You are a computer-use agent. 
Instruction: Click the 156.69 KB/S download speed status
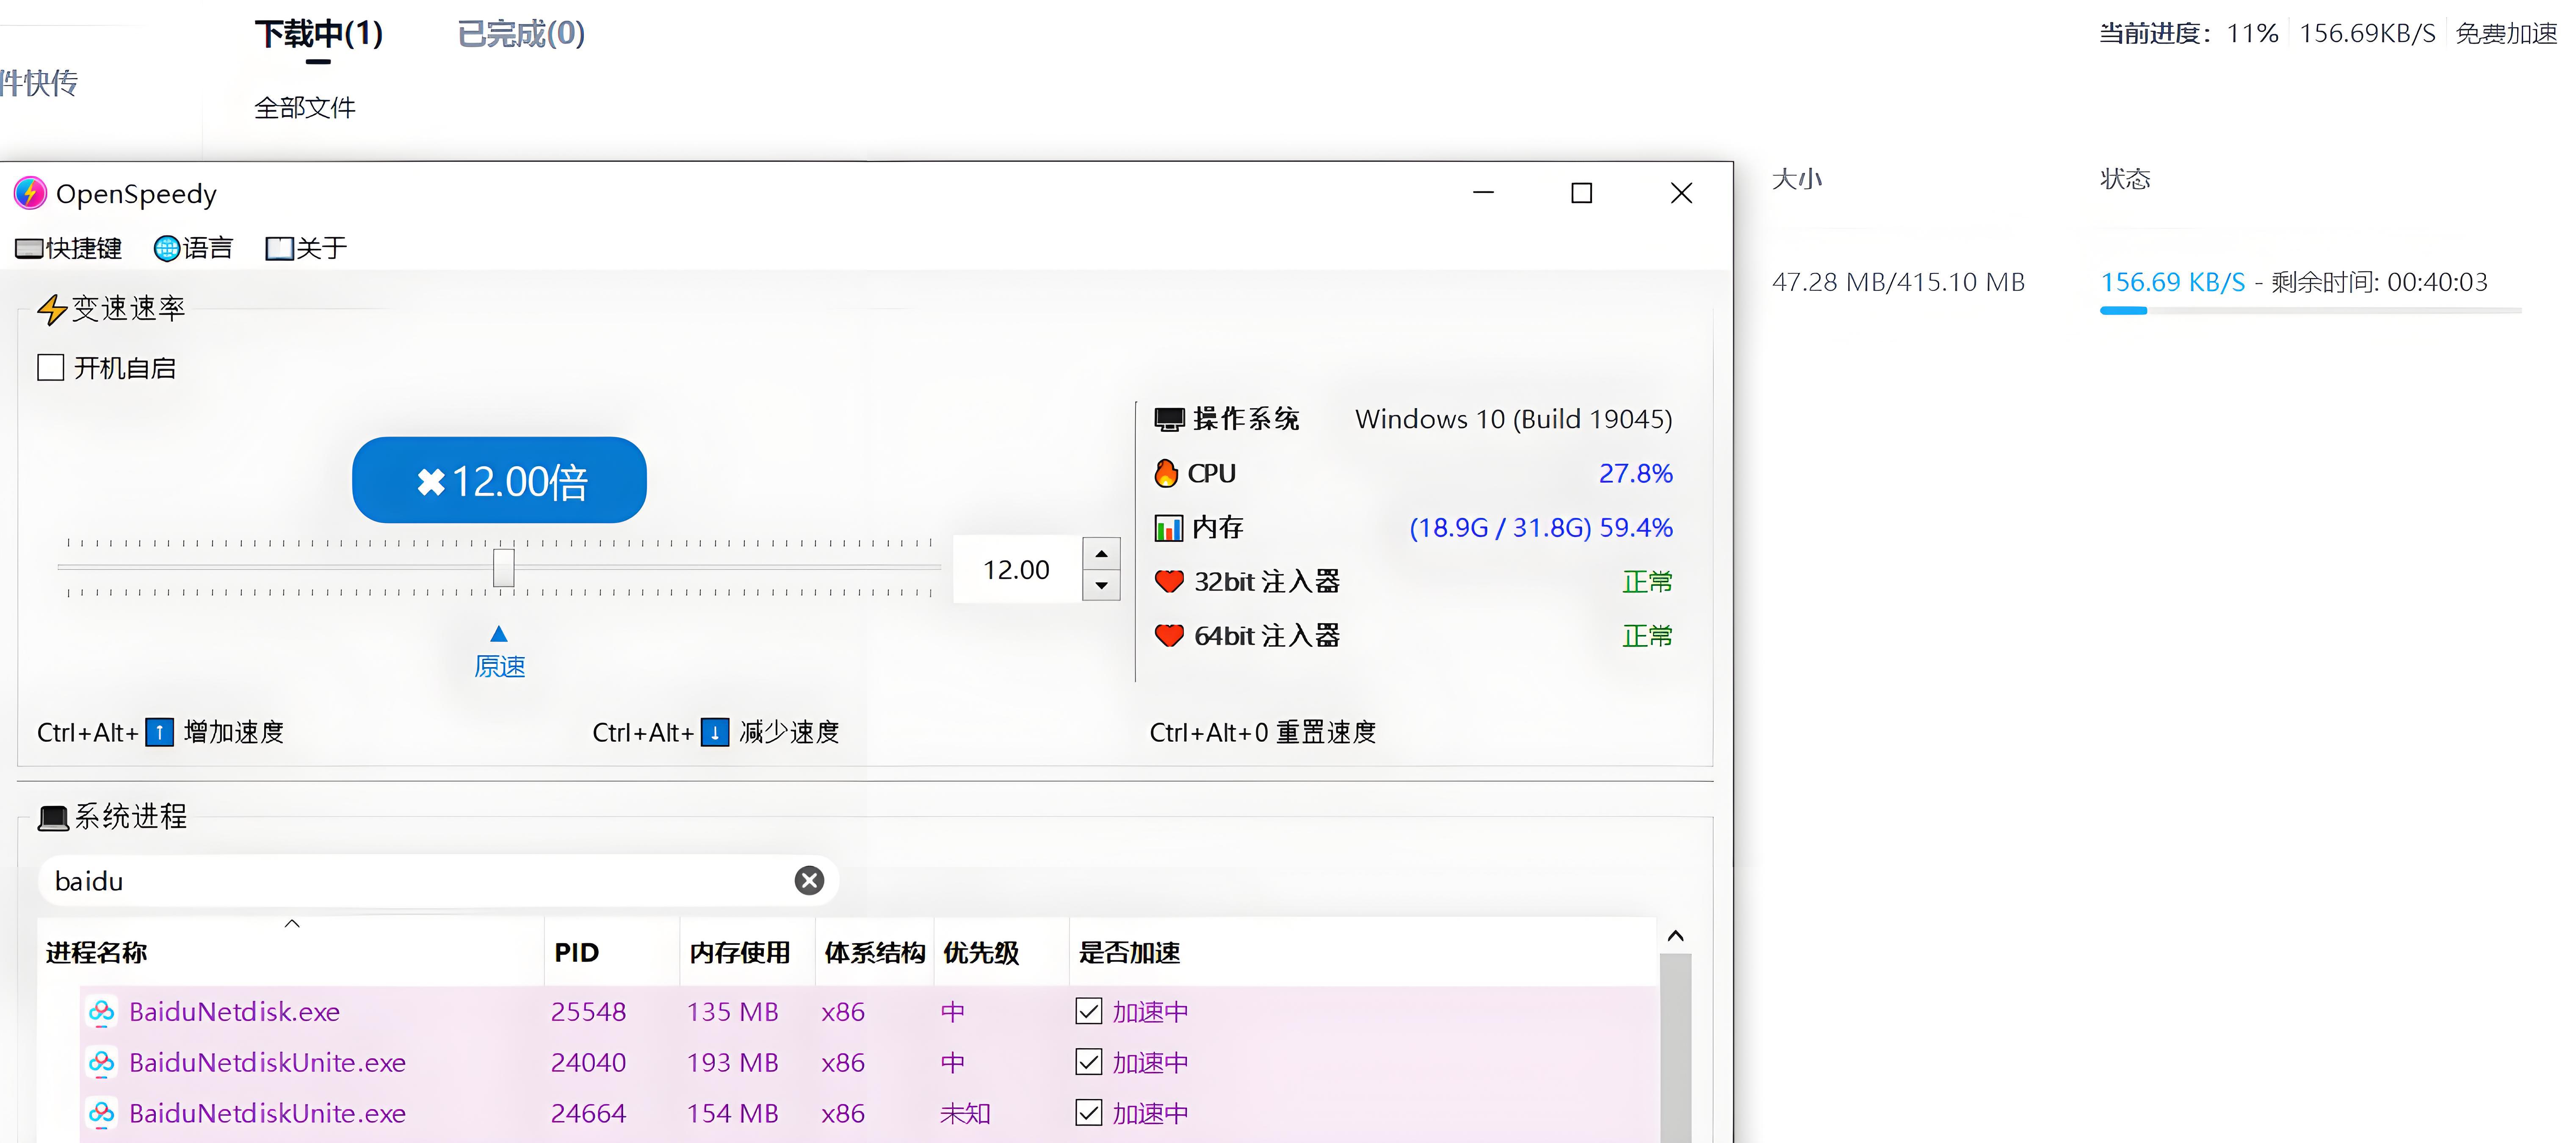pyautogui.click(x=2172, y=282)
